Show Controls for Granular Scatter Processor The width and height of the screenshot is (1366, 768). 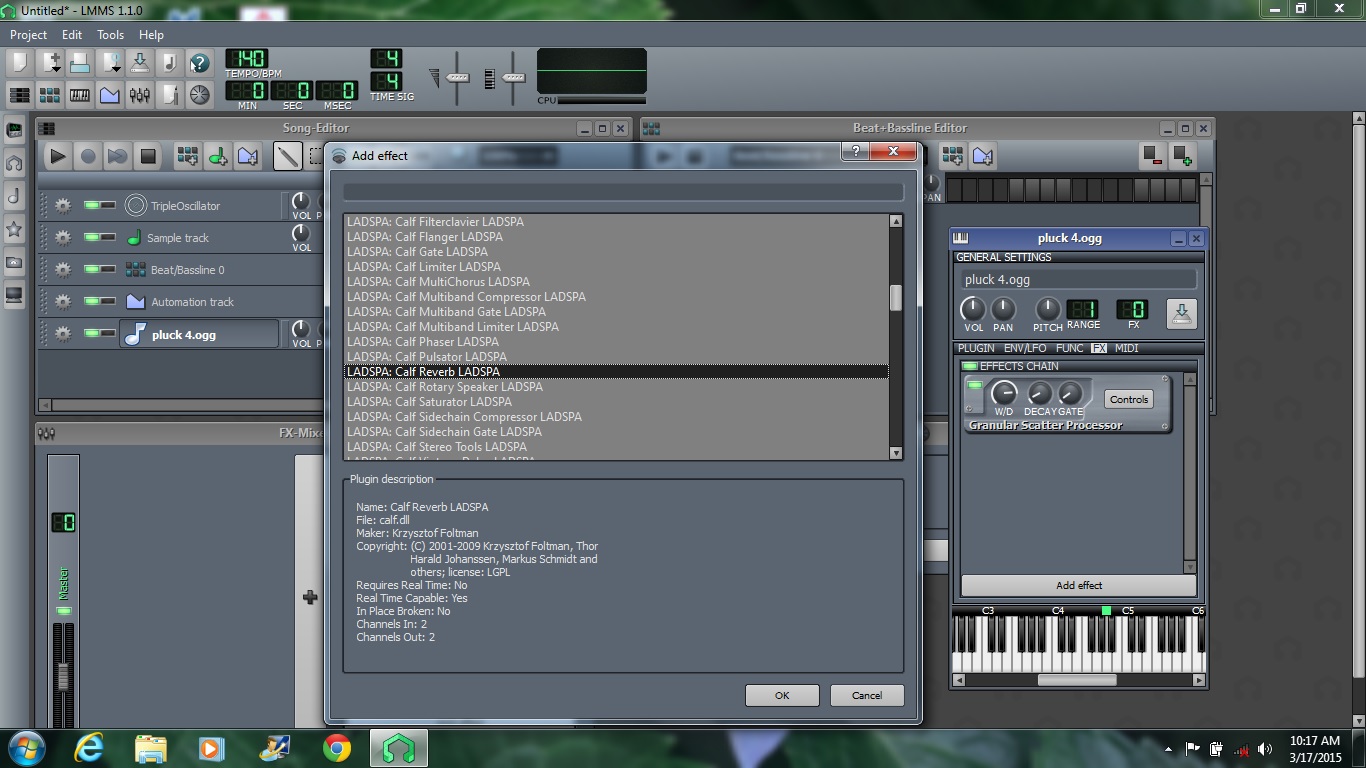click(1129, 399)
